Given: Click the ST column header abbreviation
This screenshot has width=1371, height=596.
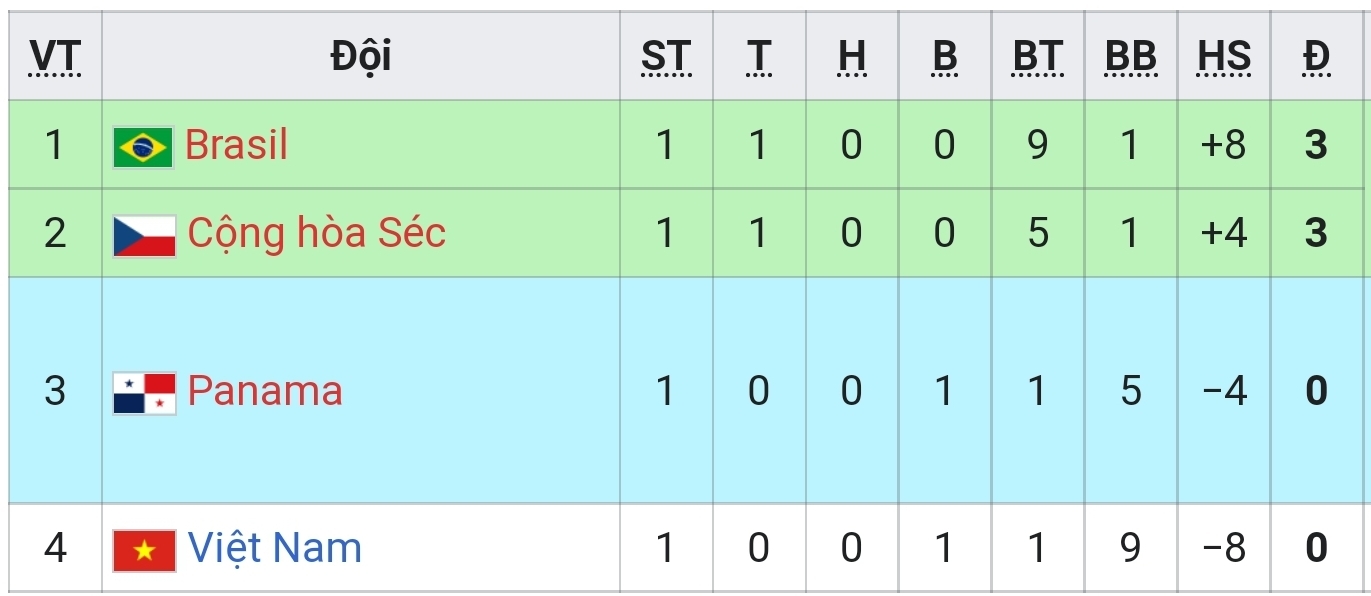Looking at the screenshot, I should tap(665, 57).
